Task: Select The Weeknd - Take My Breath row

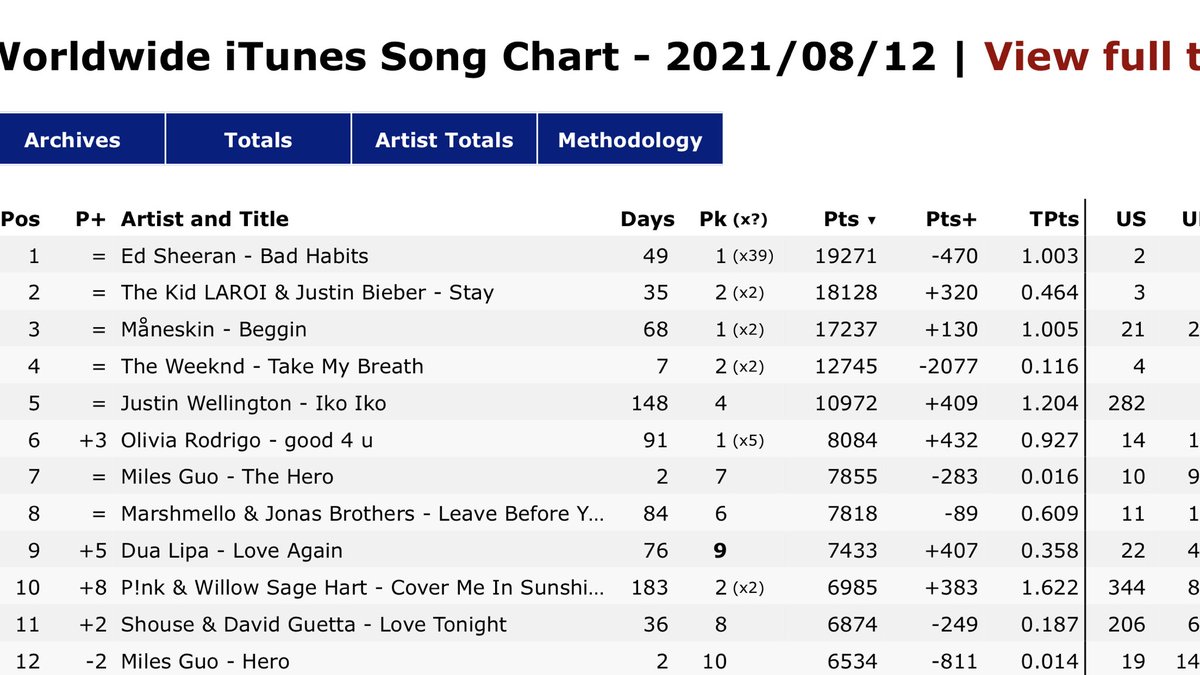Action: [600, 366]
